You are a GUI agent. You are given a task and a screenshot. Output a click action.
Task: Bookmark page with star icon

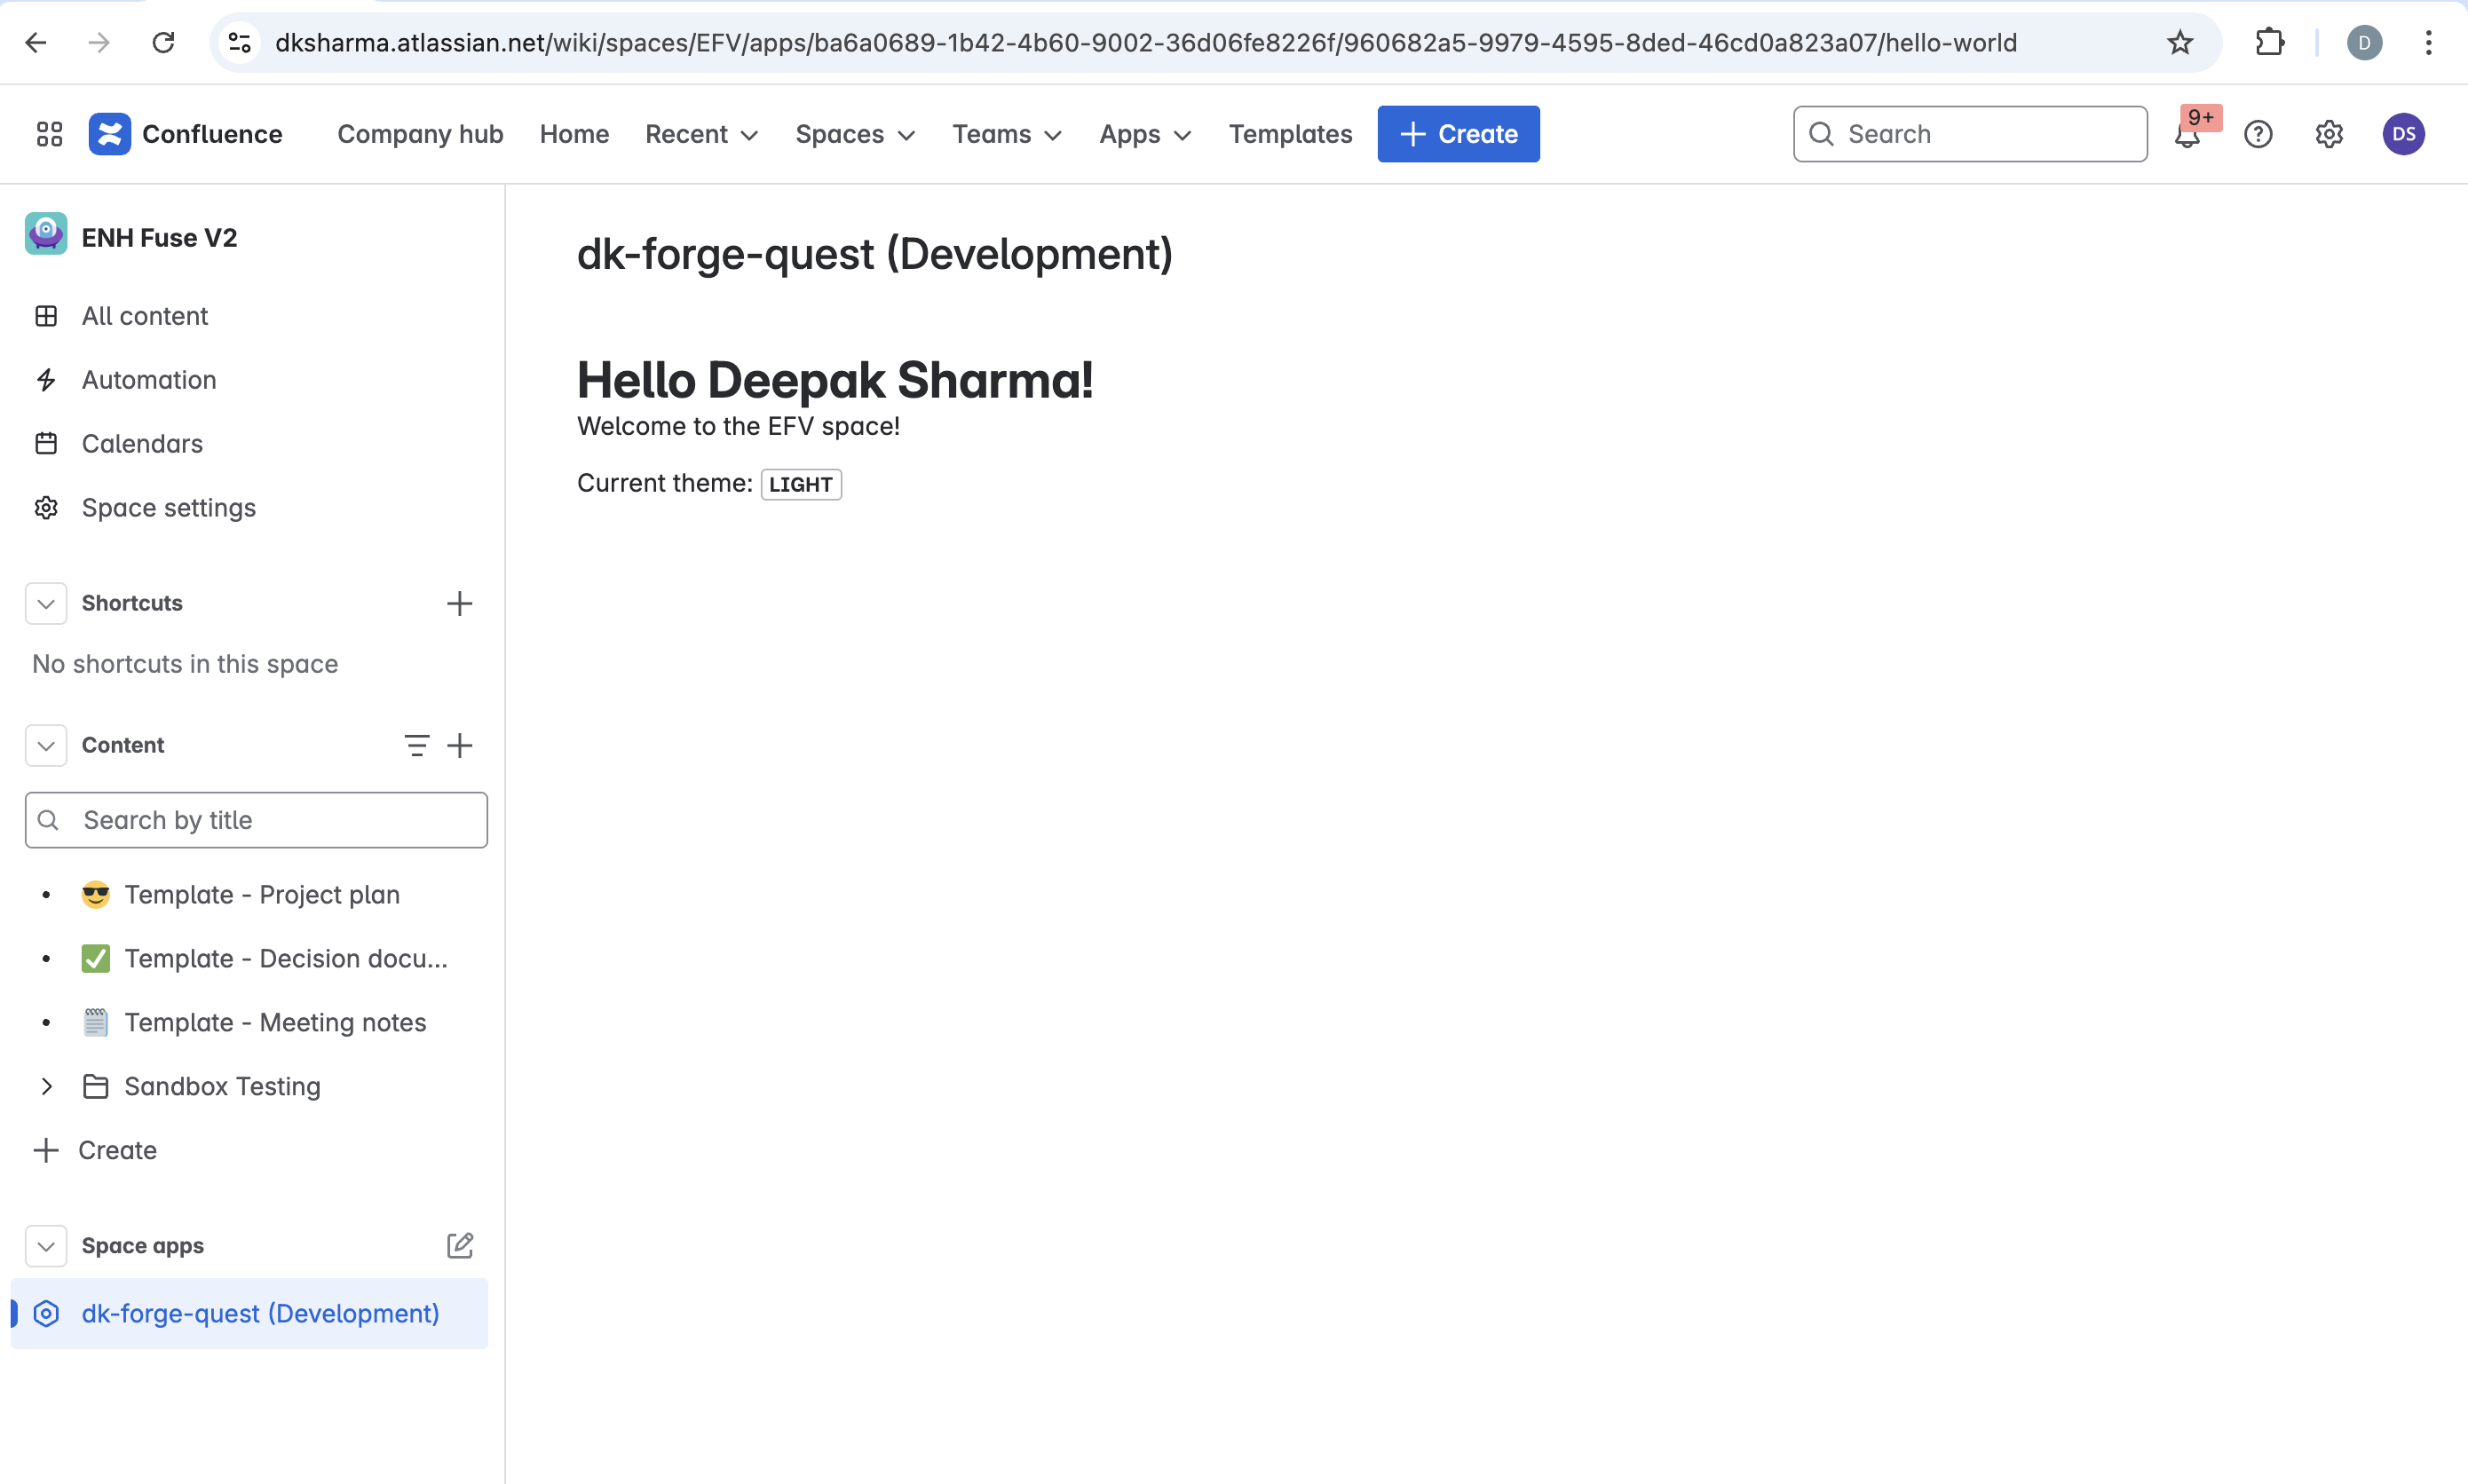pos(2180,42)
